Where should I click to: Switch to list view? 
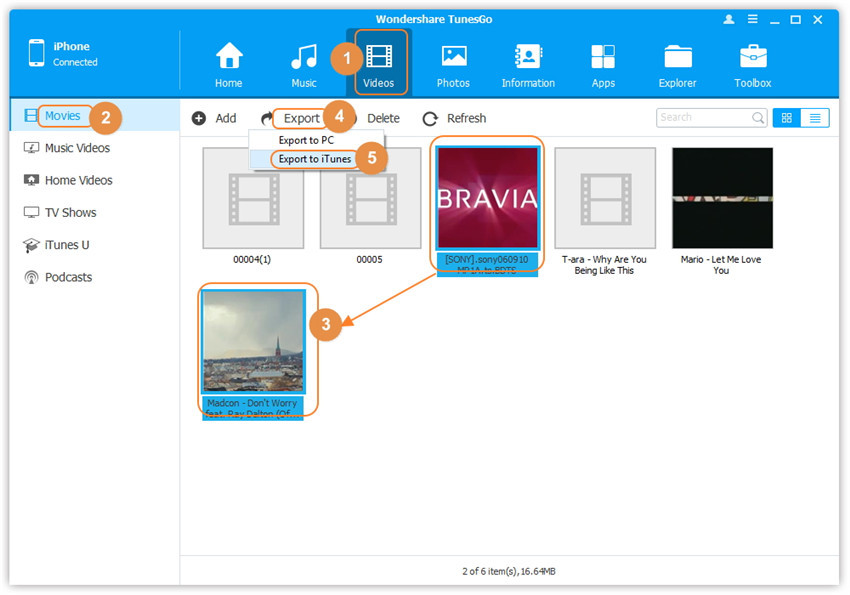[x=815, y=118]
